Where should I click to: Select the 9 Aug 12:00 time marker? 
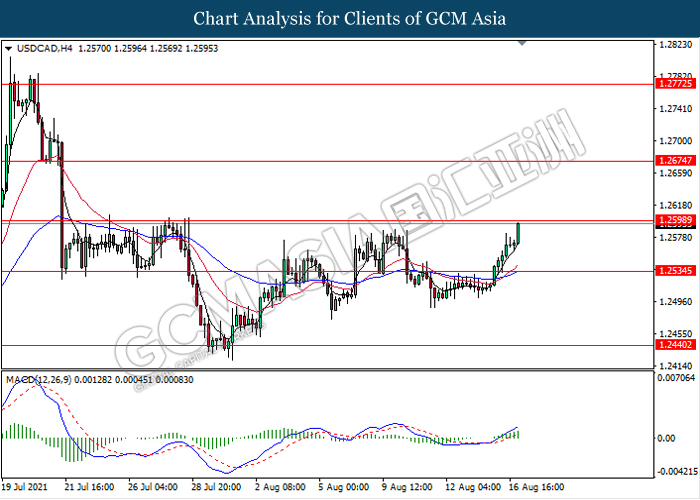click(407, 487)
